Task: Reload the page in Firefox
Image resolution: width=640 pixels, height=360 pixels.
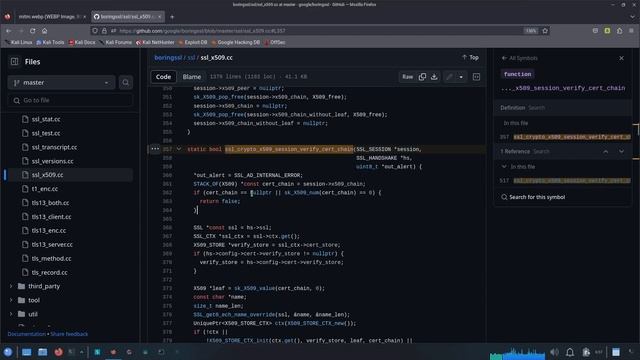Action: (33, 31)
